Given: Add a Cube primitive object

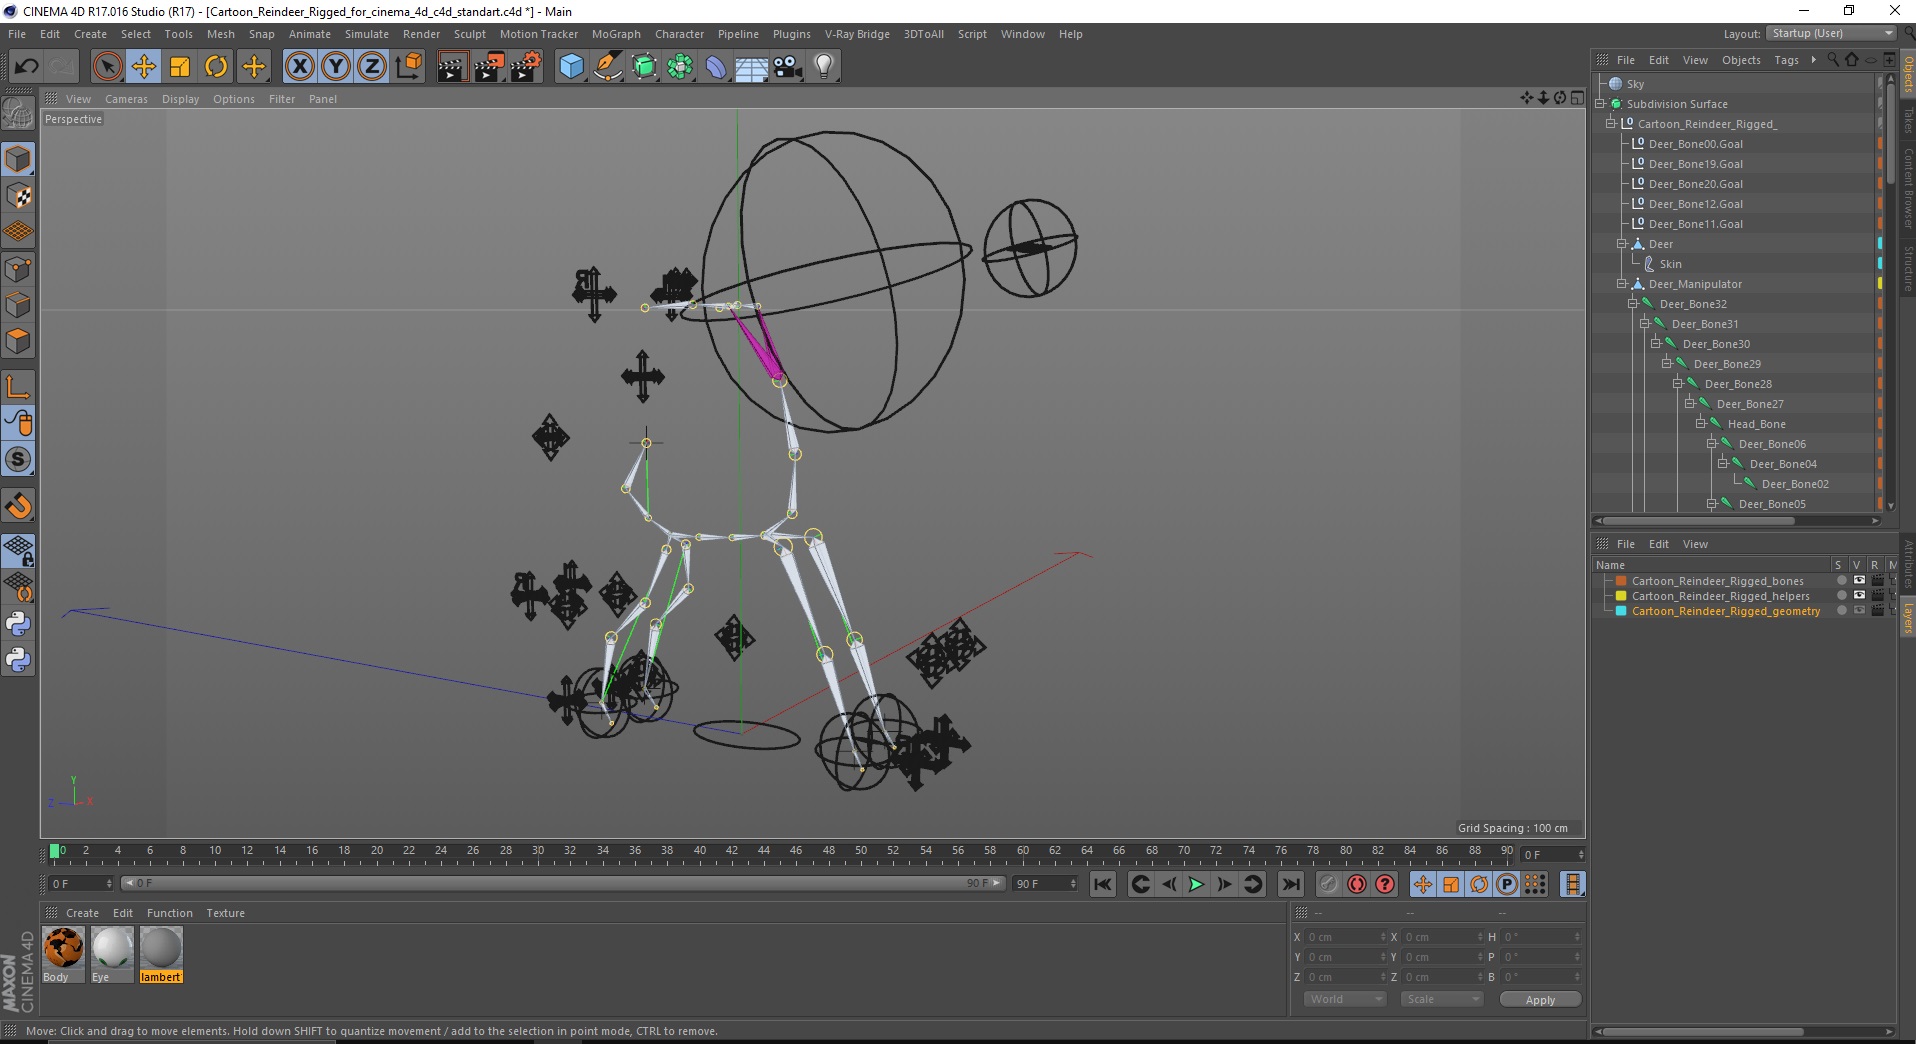Looking at the screenshot, I should 571,67.
